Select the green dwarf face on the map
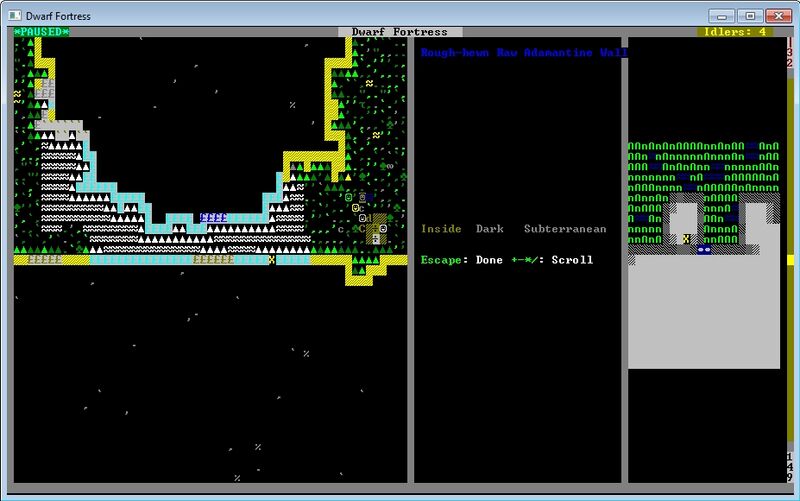Image resolution: width=800 pixels, height=501 pixels. click(348, 197)
